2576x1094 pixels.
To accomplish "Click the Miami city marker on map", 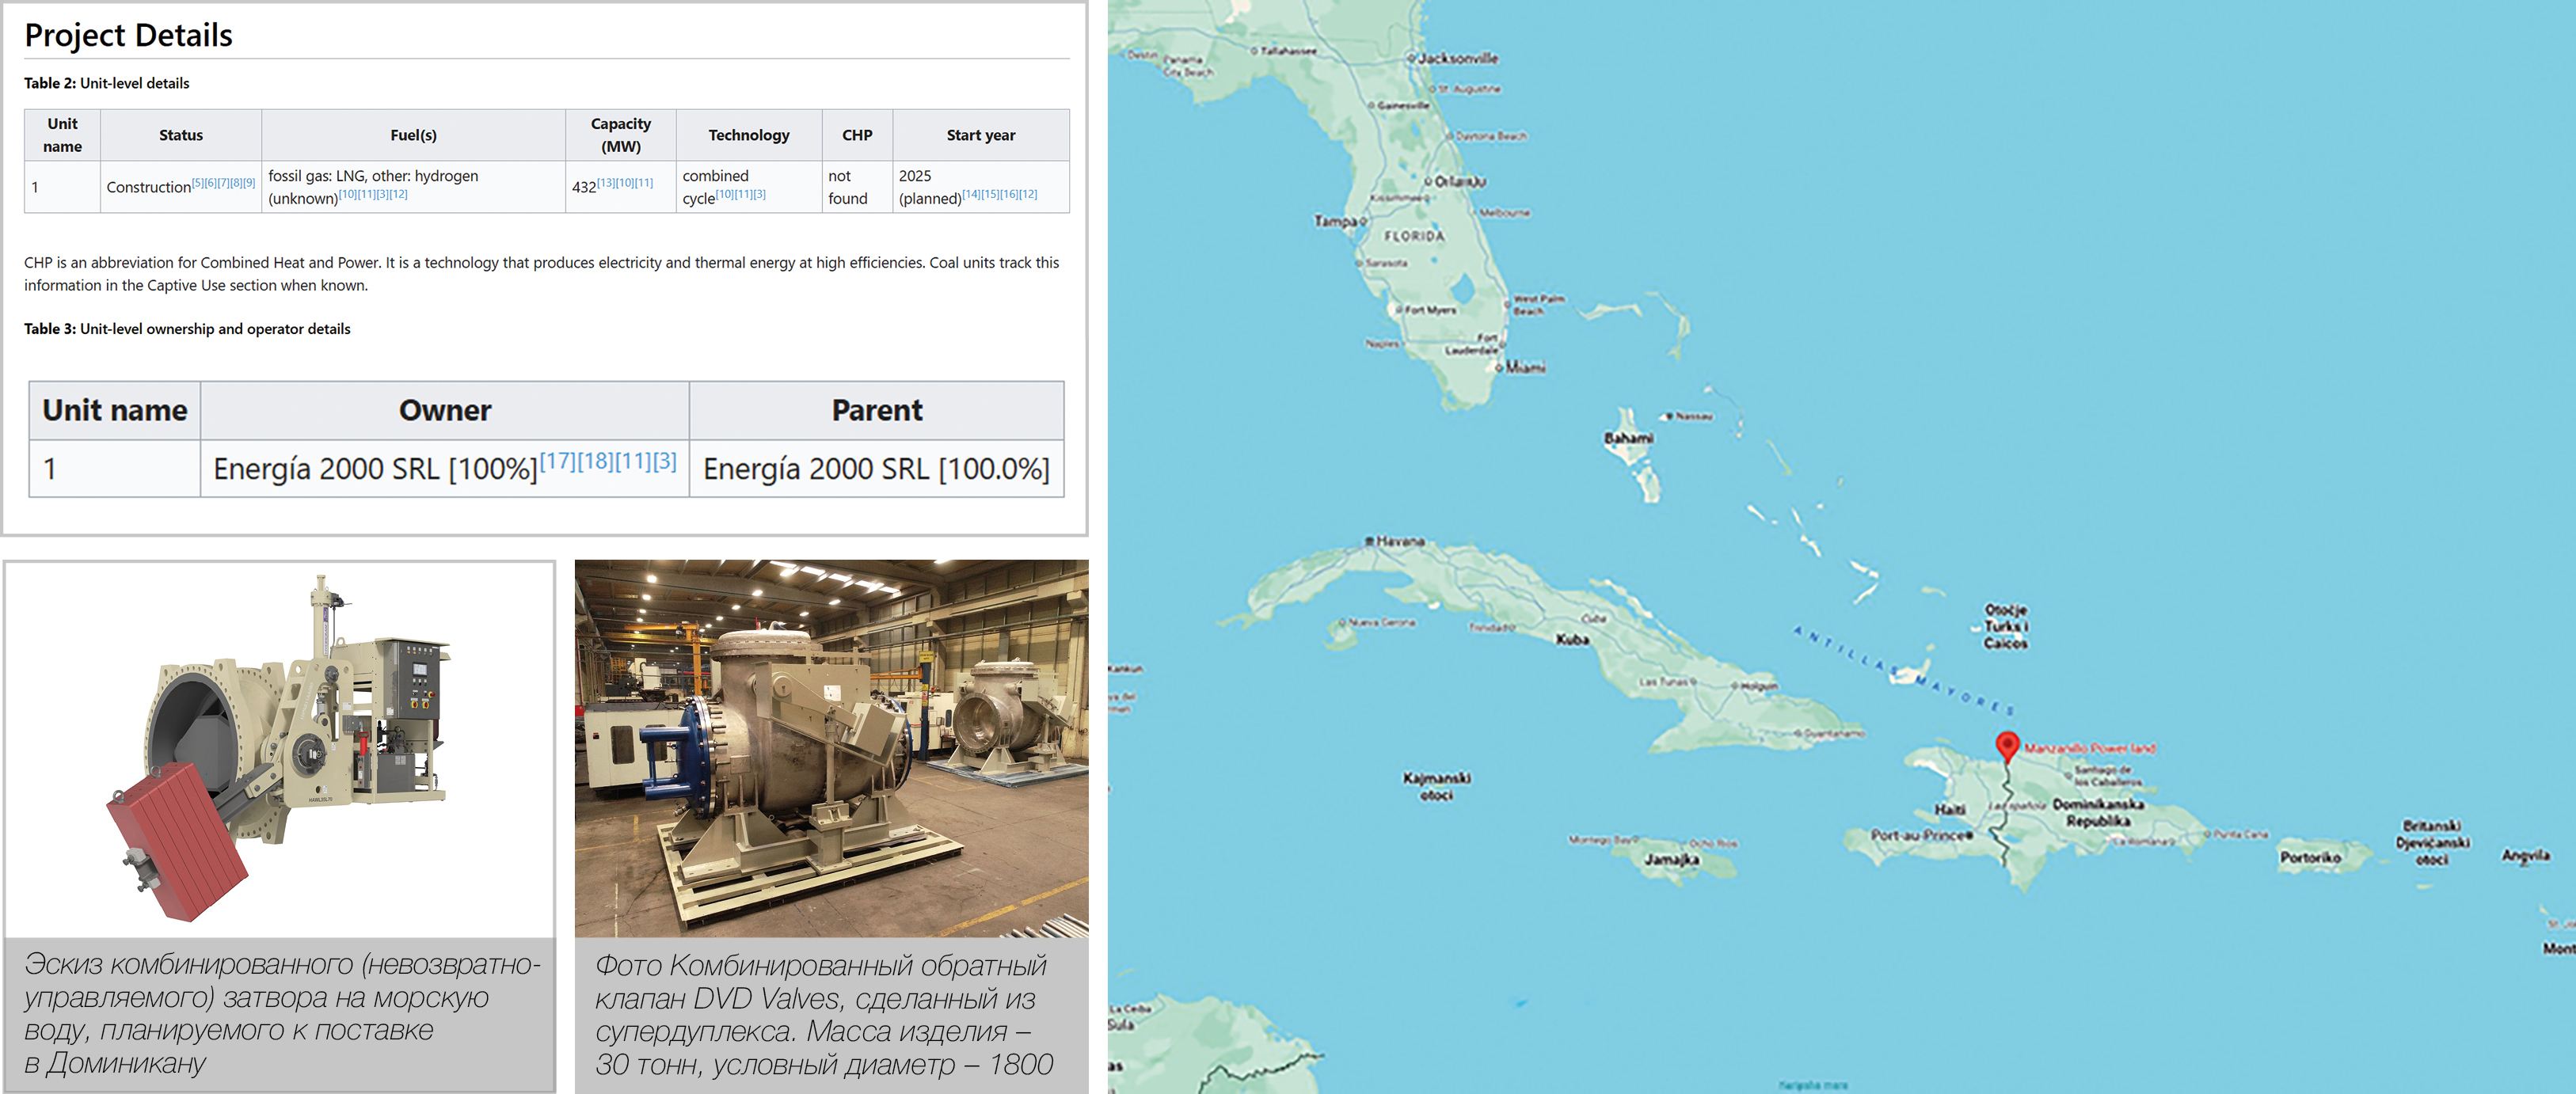I will tap(1499, 367).
